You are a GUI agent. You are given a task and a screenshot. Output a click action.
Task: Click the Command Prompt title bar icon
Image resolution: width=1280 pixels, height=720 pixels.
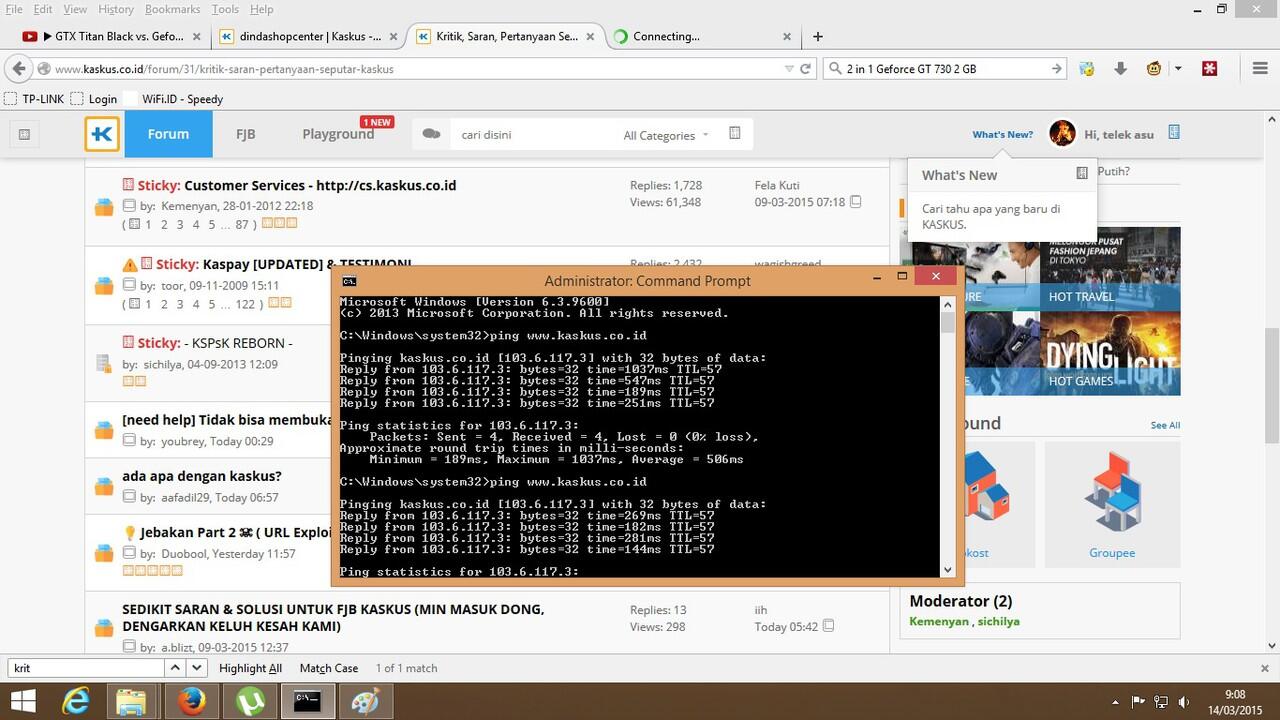(x=349, y=281)
